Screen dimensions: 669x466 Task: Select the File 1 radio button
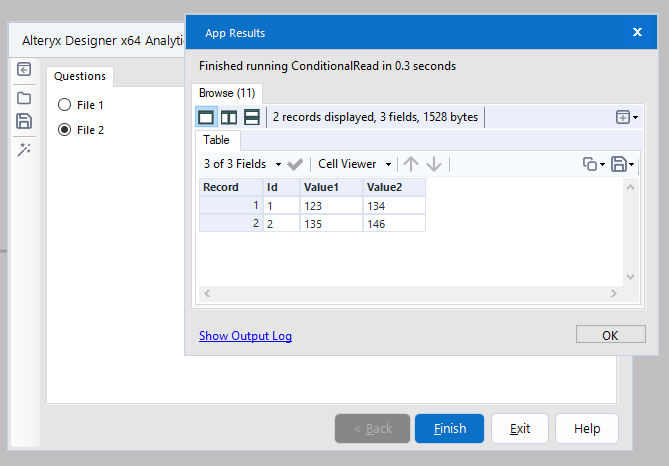point(65,104)
